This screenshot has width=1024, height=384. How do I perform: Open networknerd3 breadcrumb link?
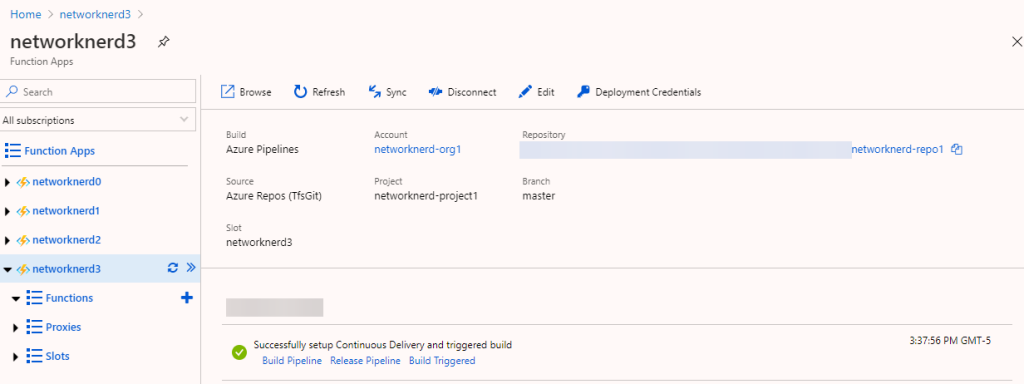(x=95, y=14)
